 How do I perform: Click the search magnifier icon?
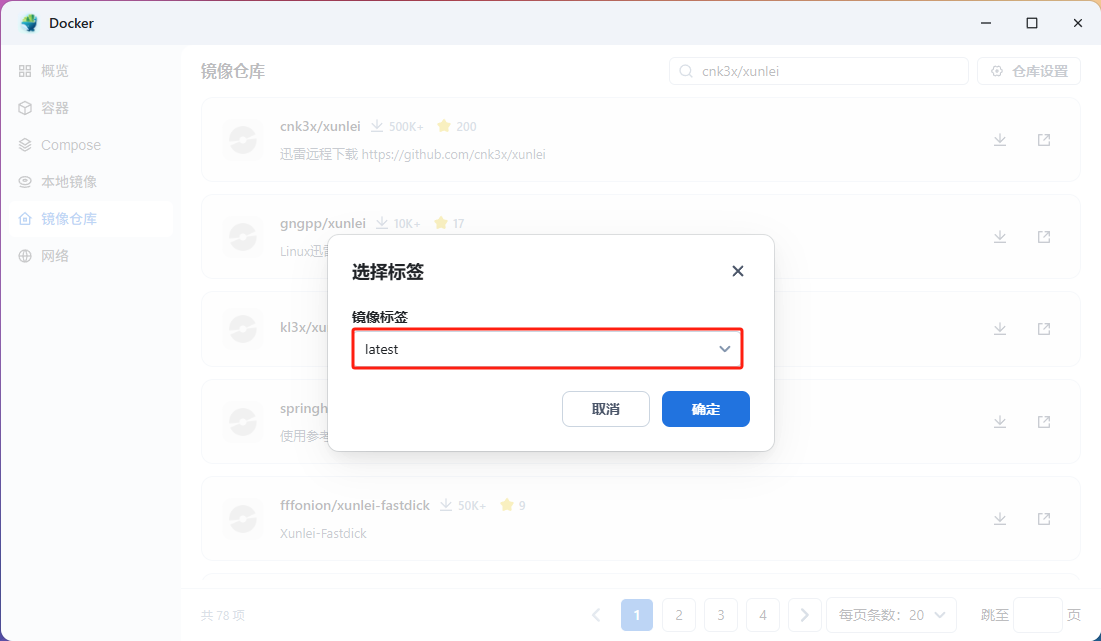[686, 71]
